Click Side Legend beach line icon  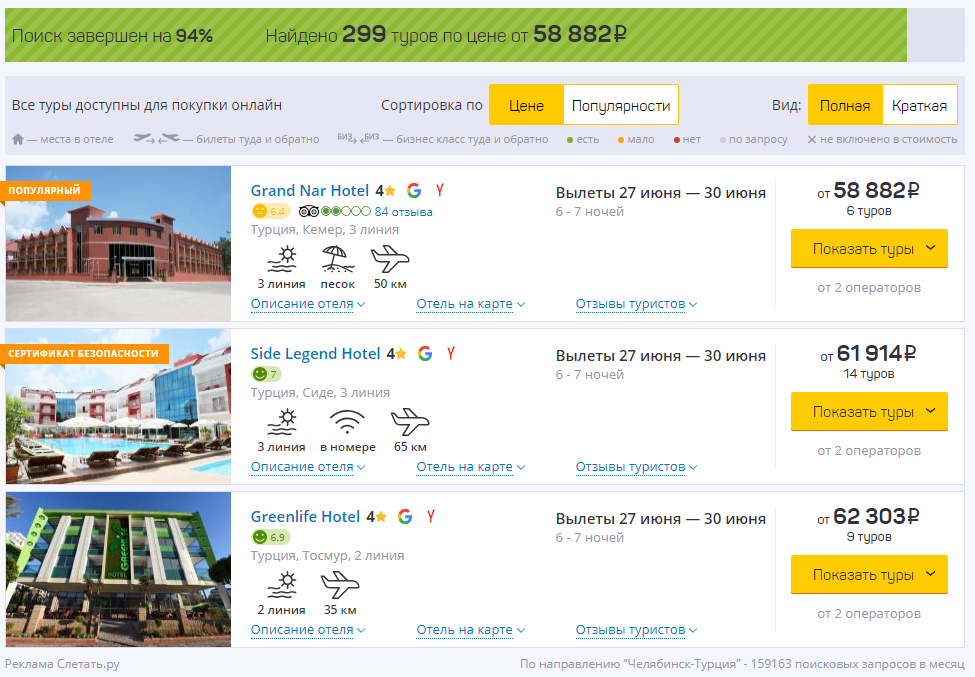[282, 422]
